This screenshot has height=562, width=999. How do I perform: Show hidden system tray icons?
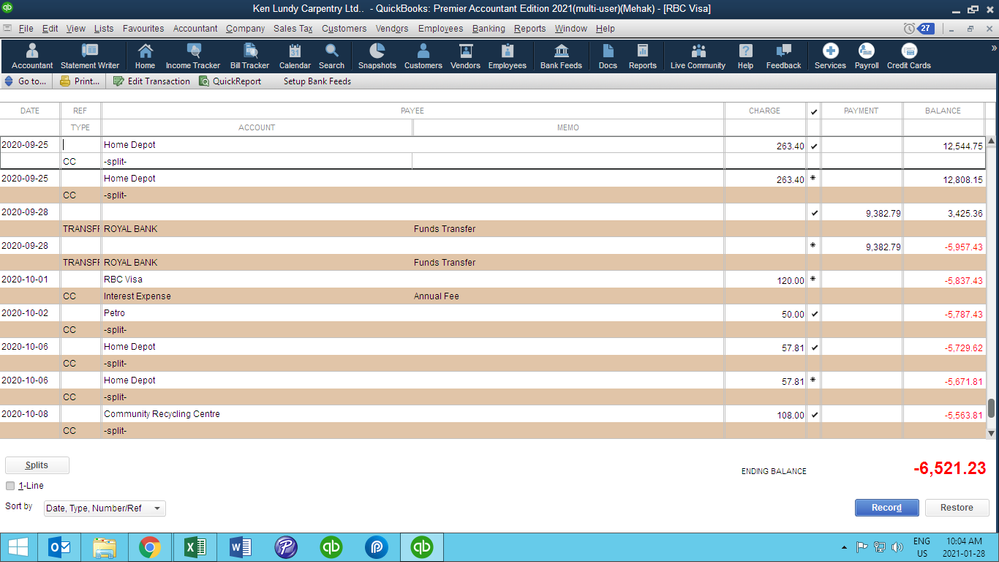(844, 547)
